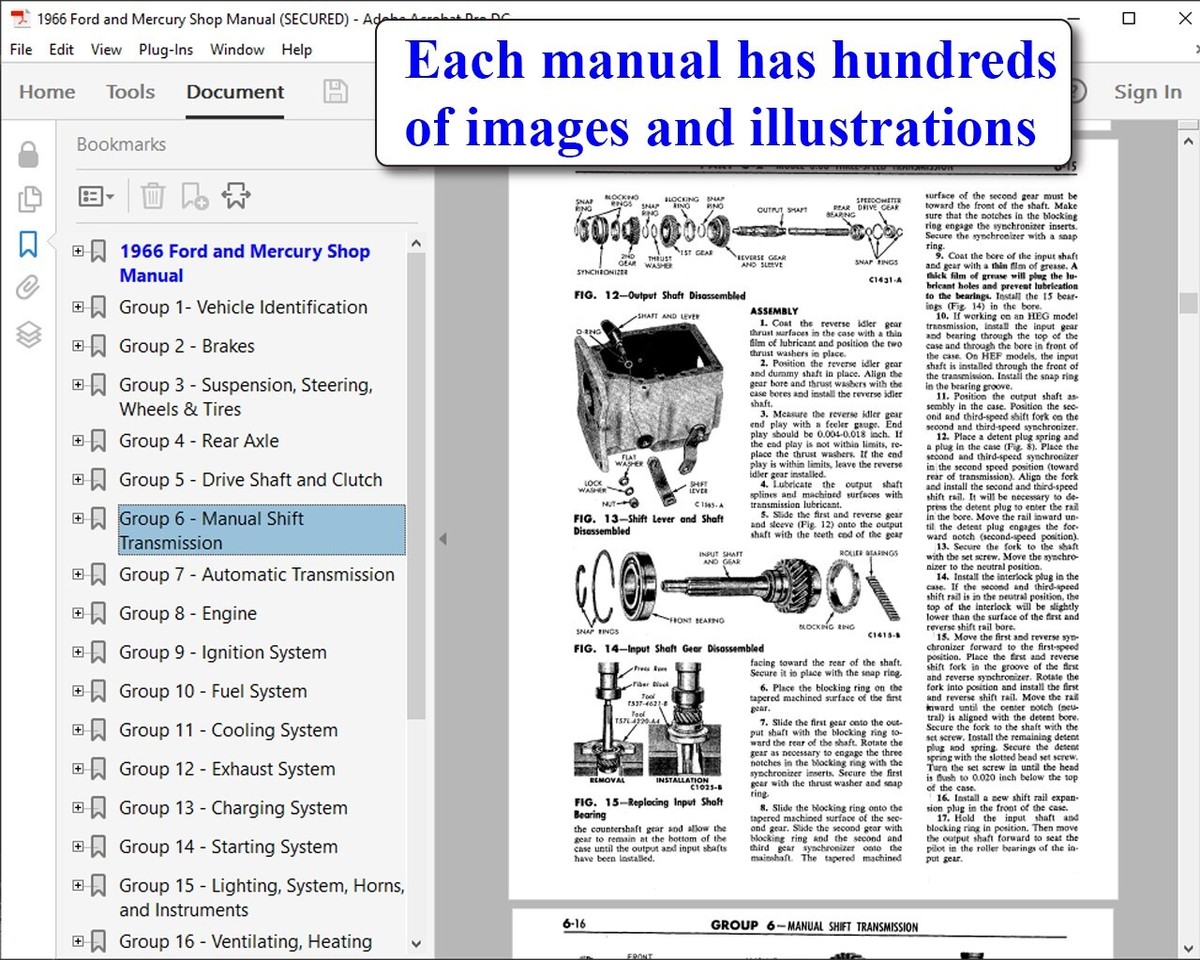
Task: Click delete bookmark trash icon
Action: pos(153,196)
